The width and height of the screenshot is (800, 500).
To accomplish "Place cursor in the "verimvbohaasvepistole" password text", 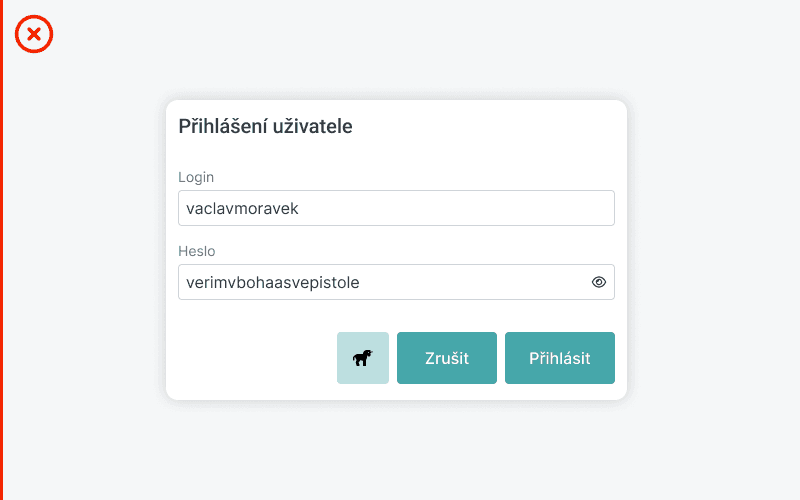I will [272, 282].
